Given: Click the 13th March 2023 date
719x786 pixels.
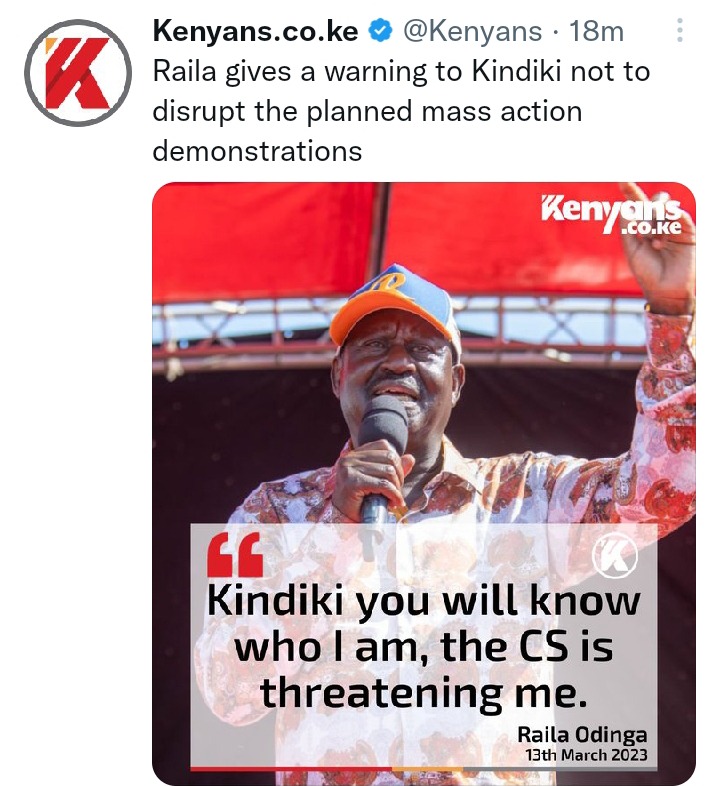Looking at the screenshot, I should (x=586, y=754).
